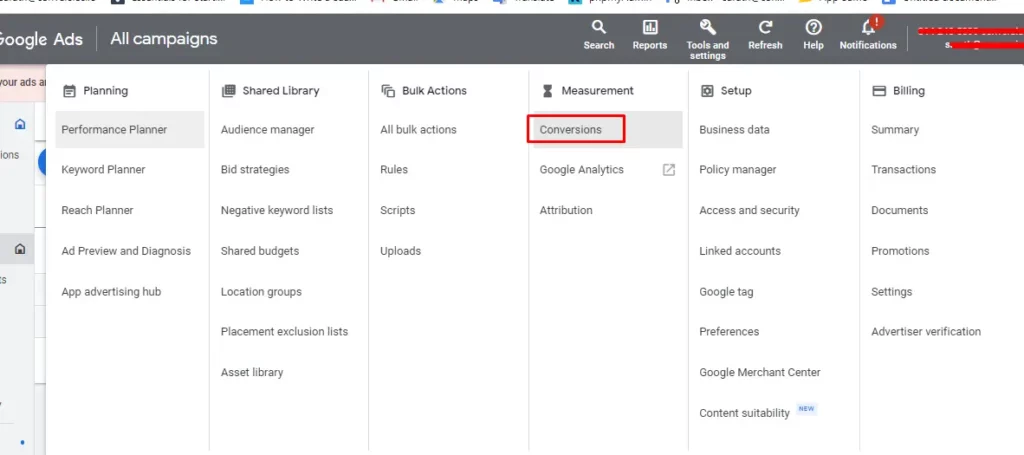Open Billing Promotions

901,251
